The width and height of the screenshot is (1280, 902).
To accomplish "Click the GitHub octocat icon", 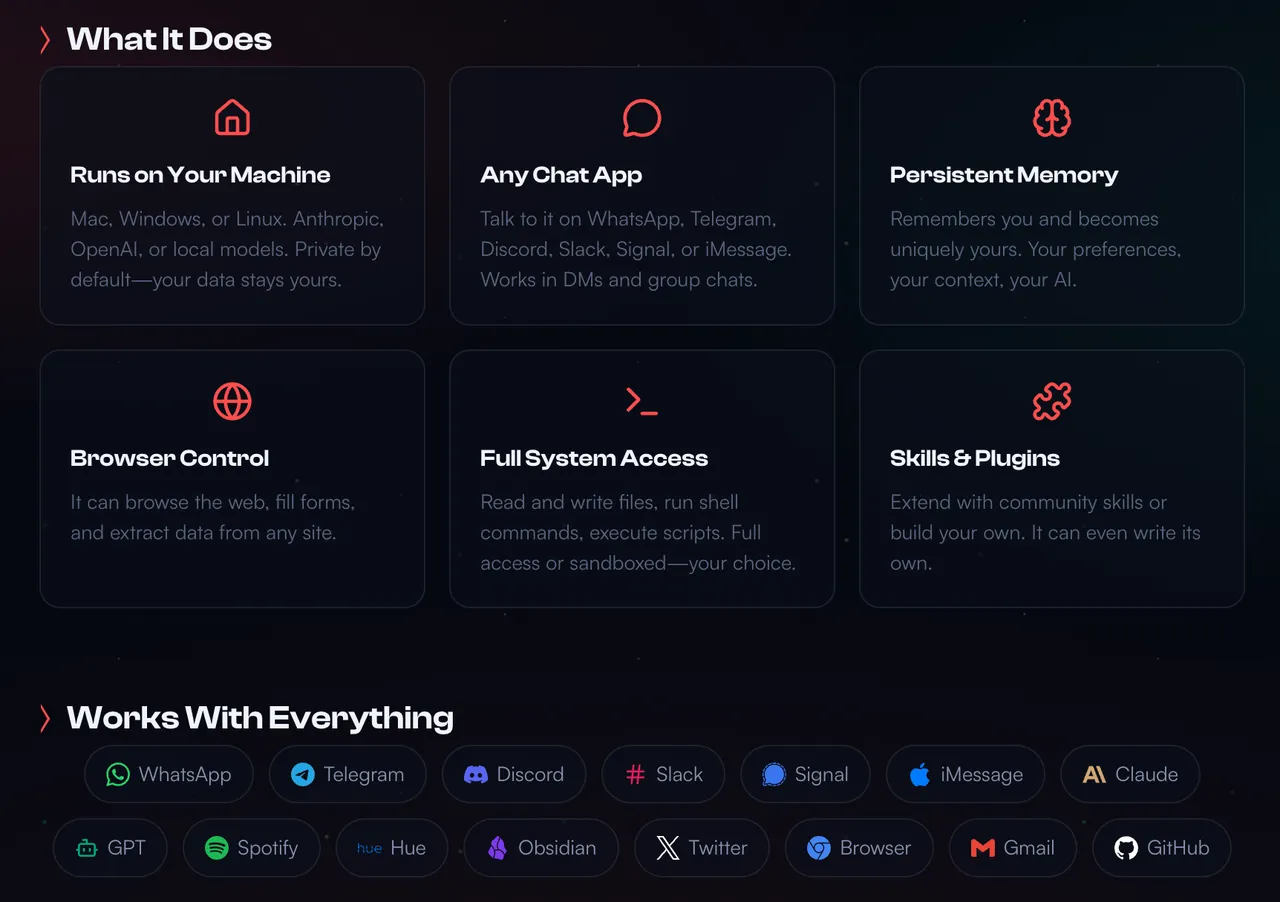I will (1127, 848).
